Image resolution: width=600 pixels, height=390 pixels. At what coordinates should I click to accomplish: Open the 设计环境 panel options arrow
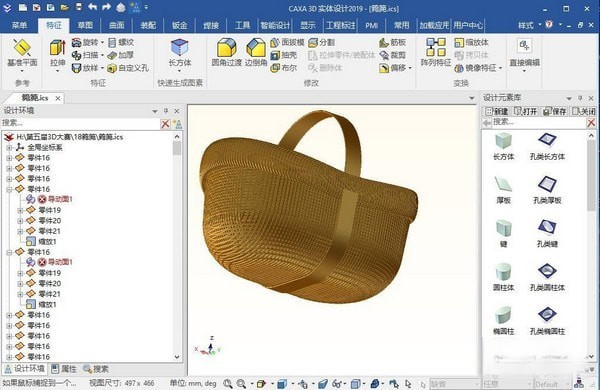[155, 111]
